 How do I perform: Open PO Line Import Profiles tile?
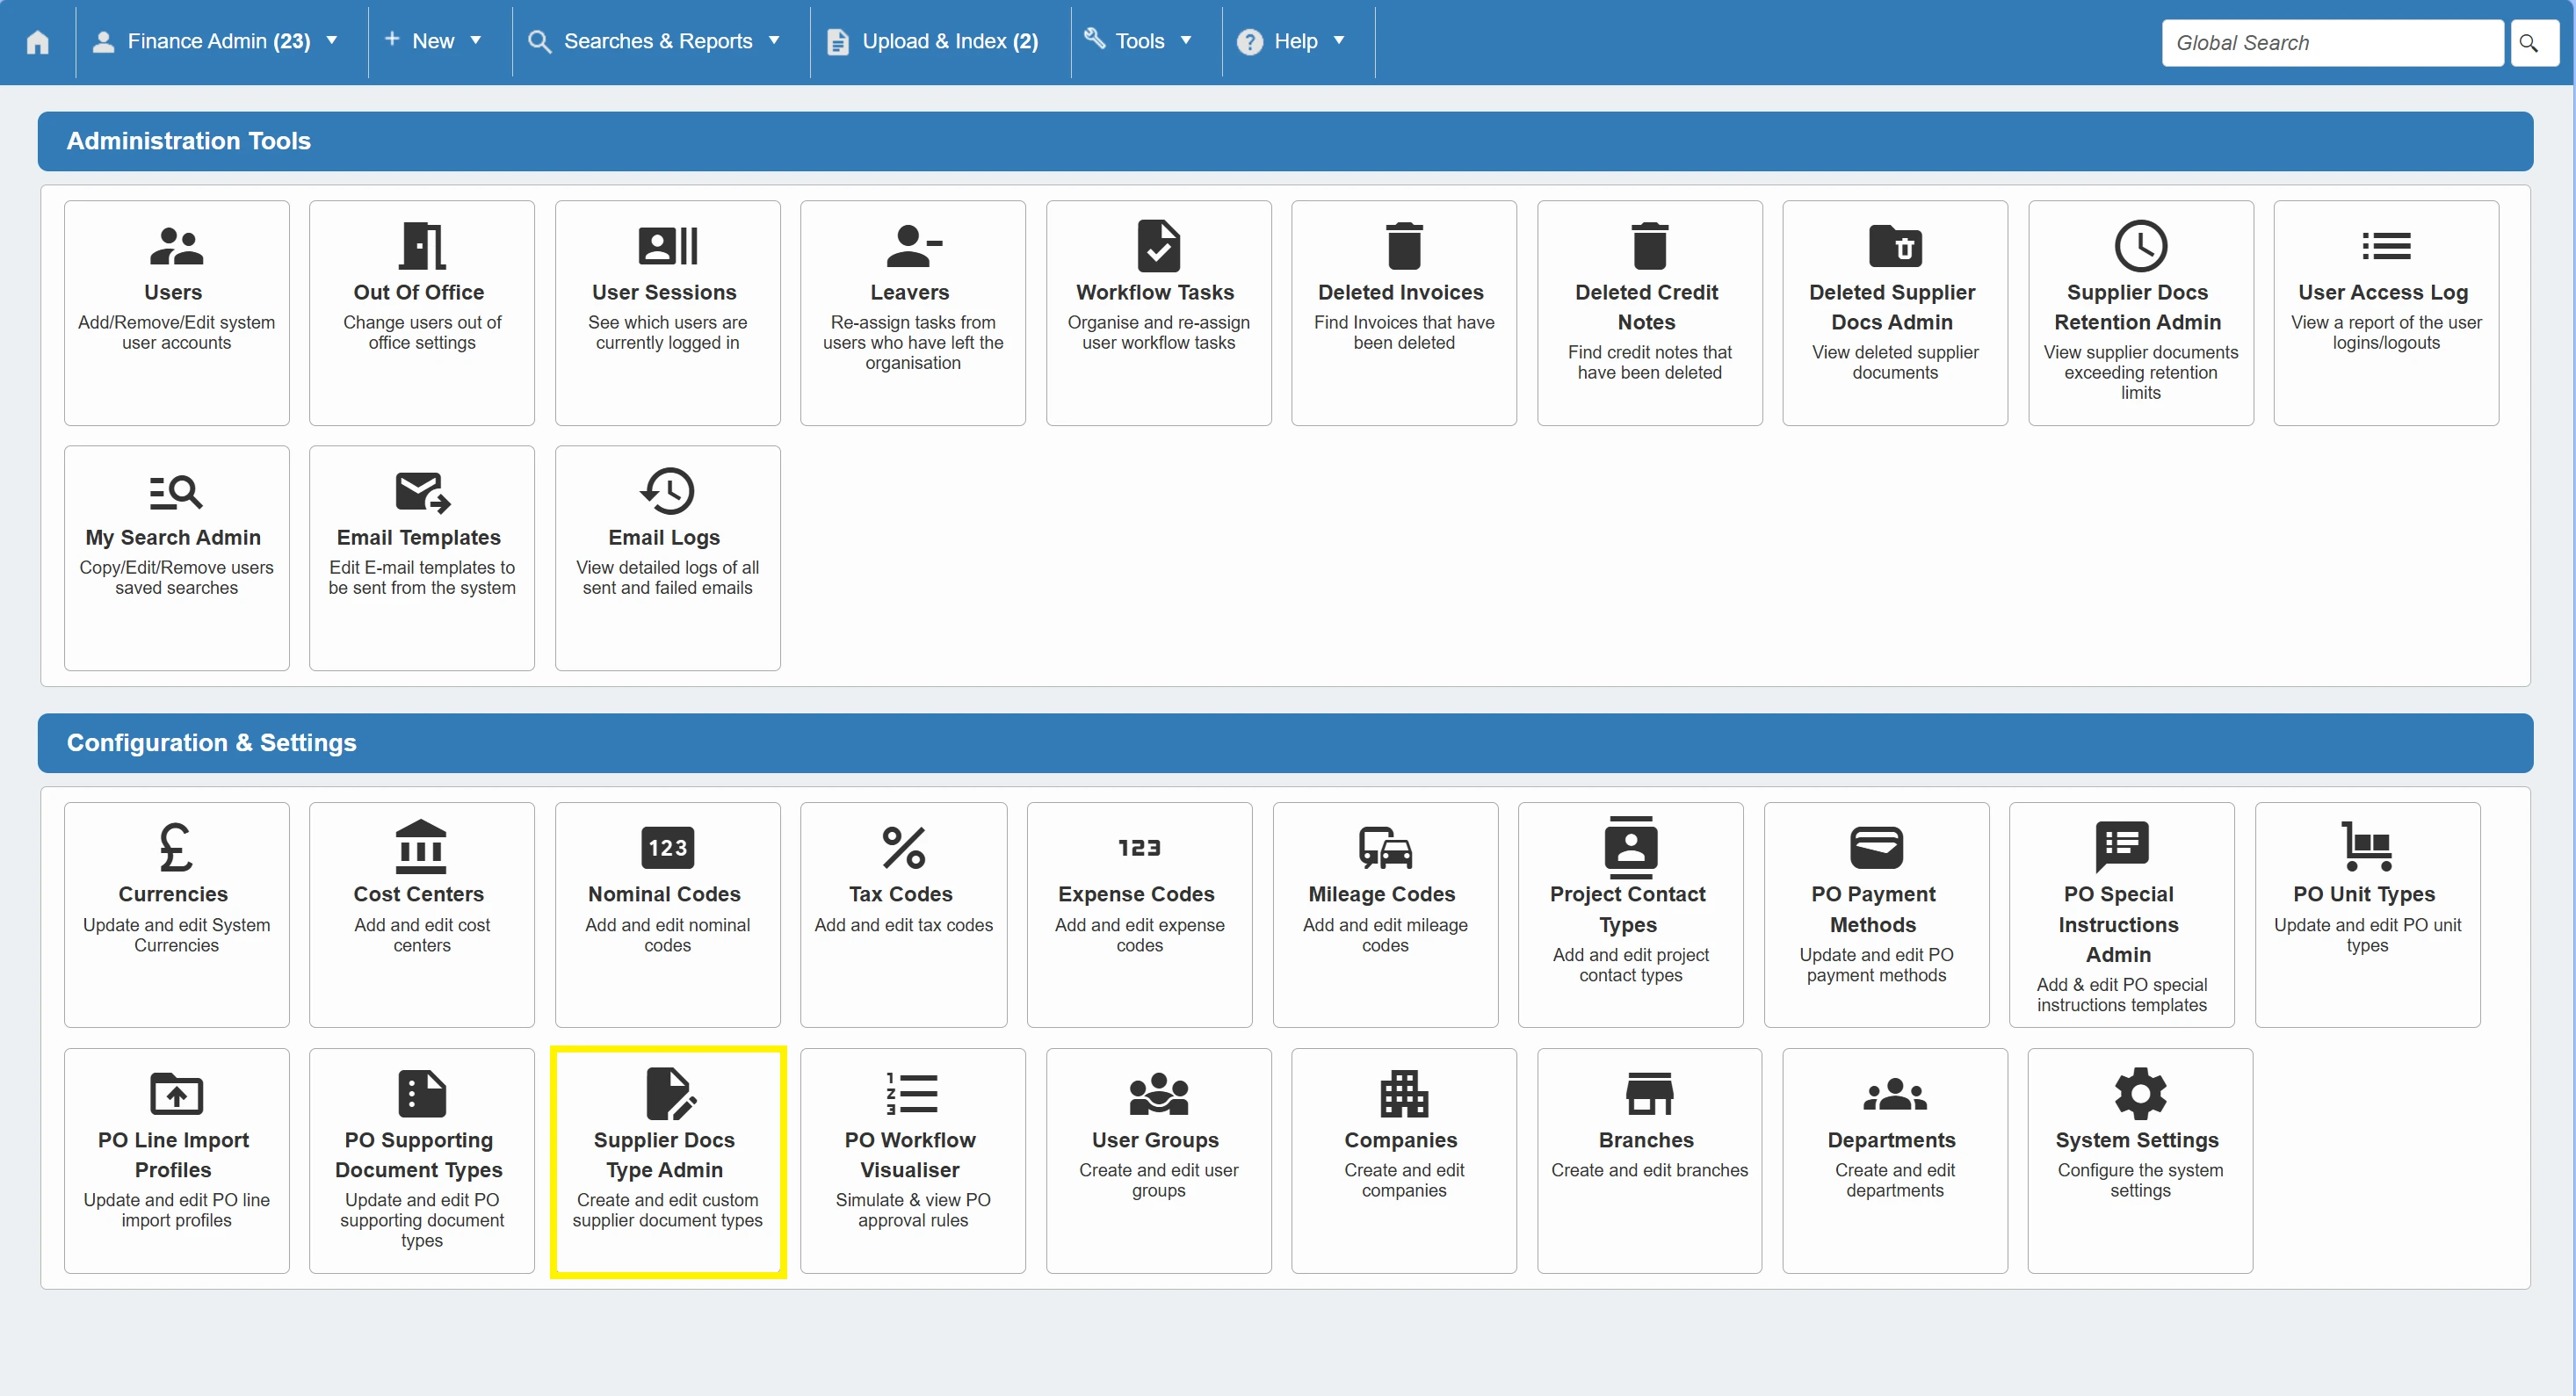(x=176, y=1160)
